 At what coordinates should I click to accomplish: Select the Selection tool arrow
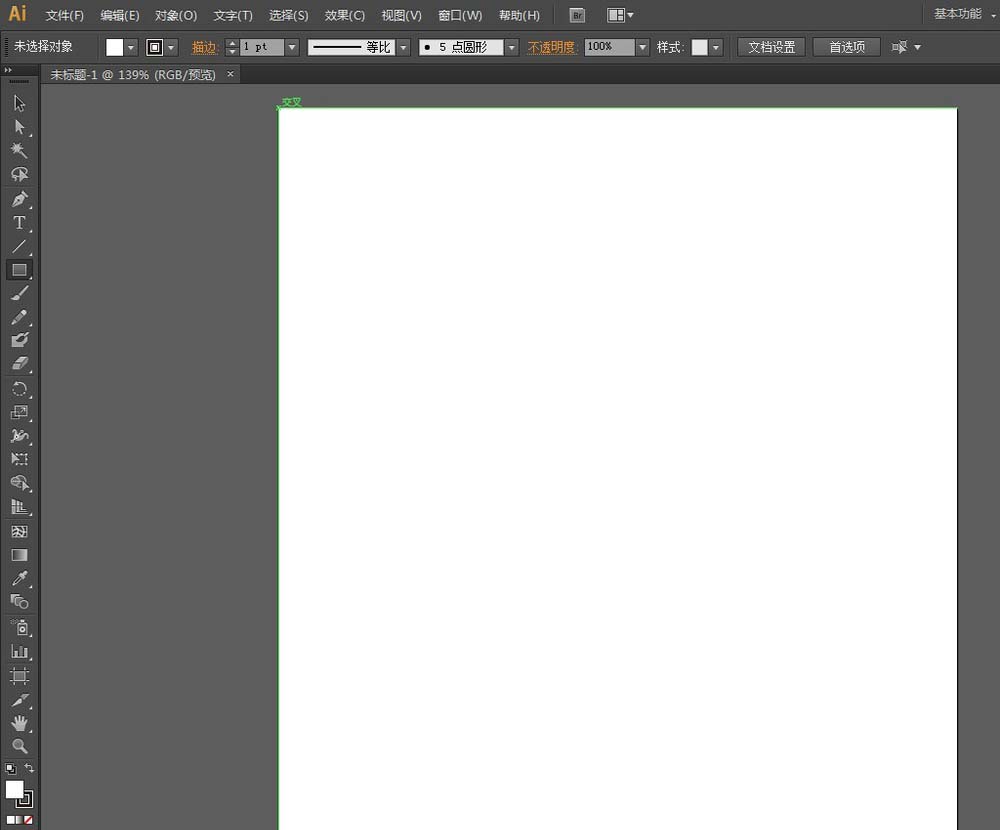pyautogui.click(x=19, y=103)
